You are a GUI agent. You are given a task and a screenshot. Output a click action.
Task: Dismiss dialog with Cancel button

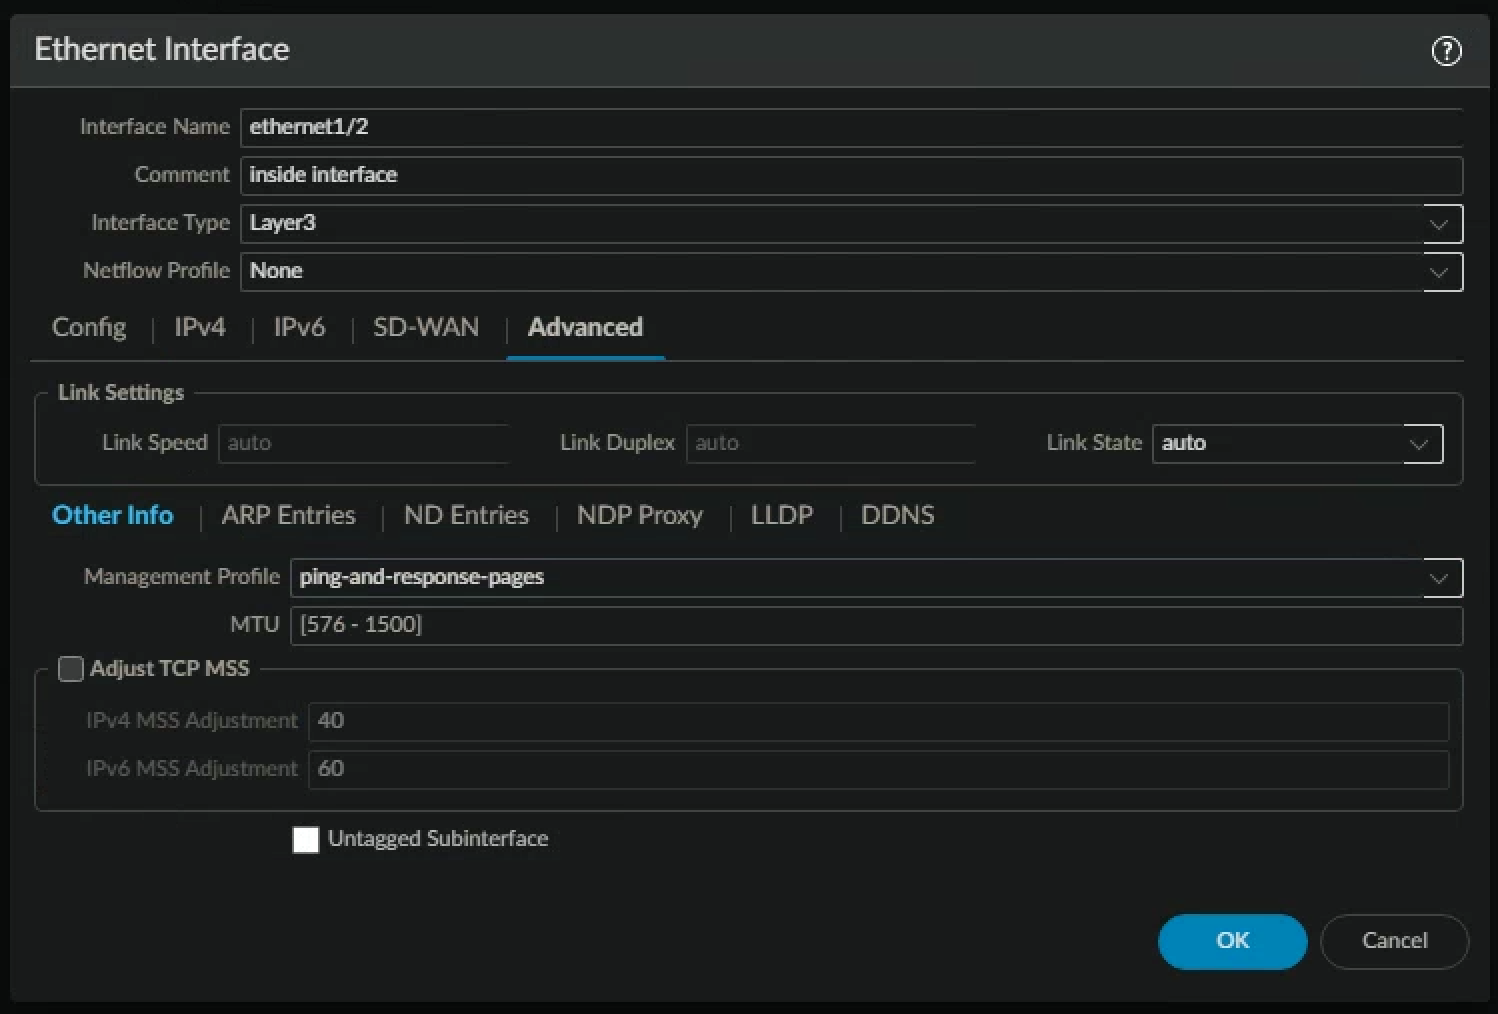point(1394,941)
